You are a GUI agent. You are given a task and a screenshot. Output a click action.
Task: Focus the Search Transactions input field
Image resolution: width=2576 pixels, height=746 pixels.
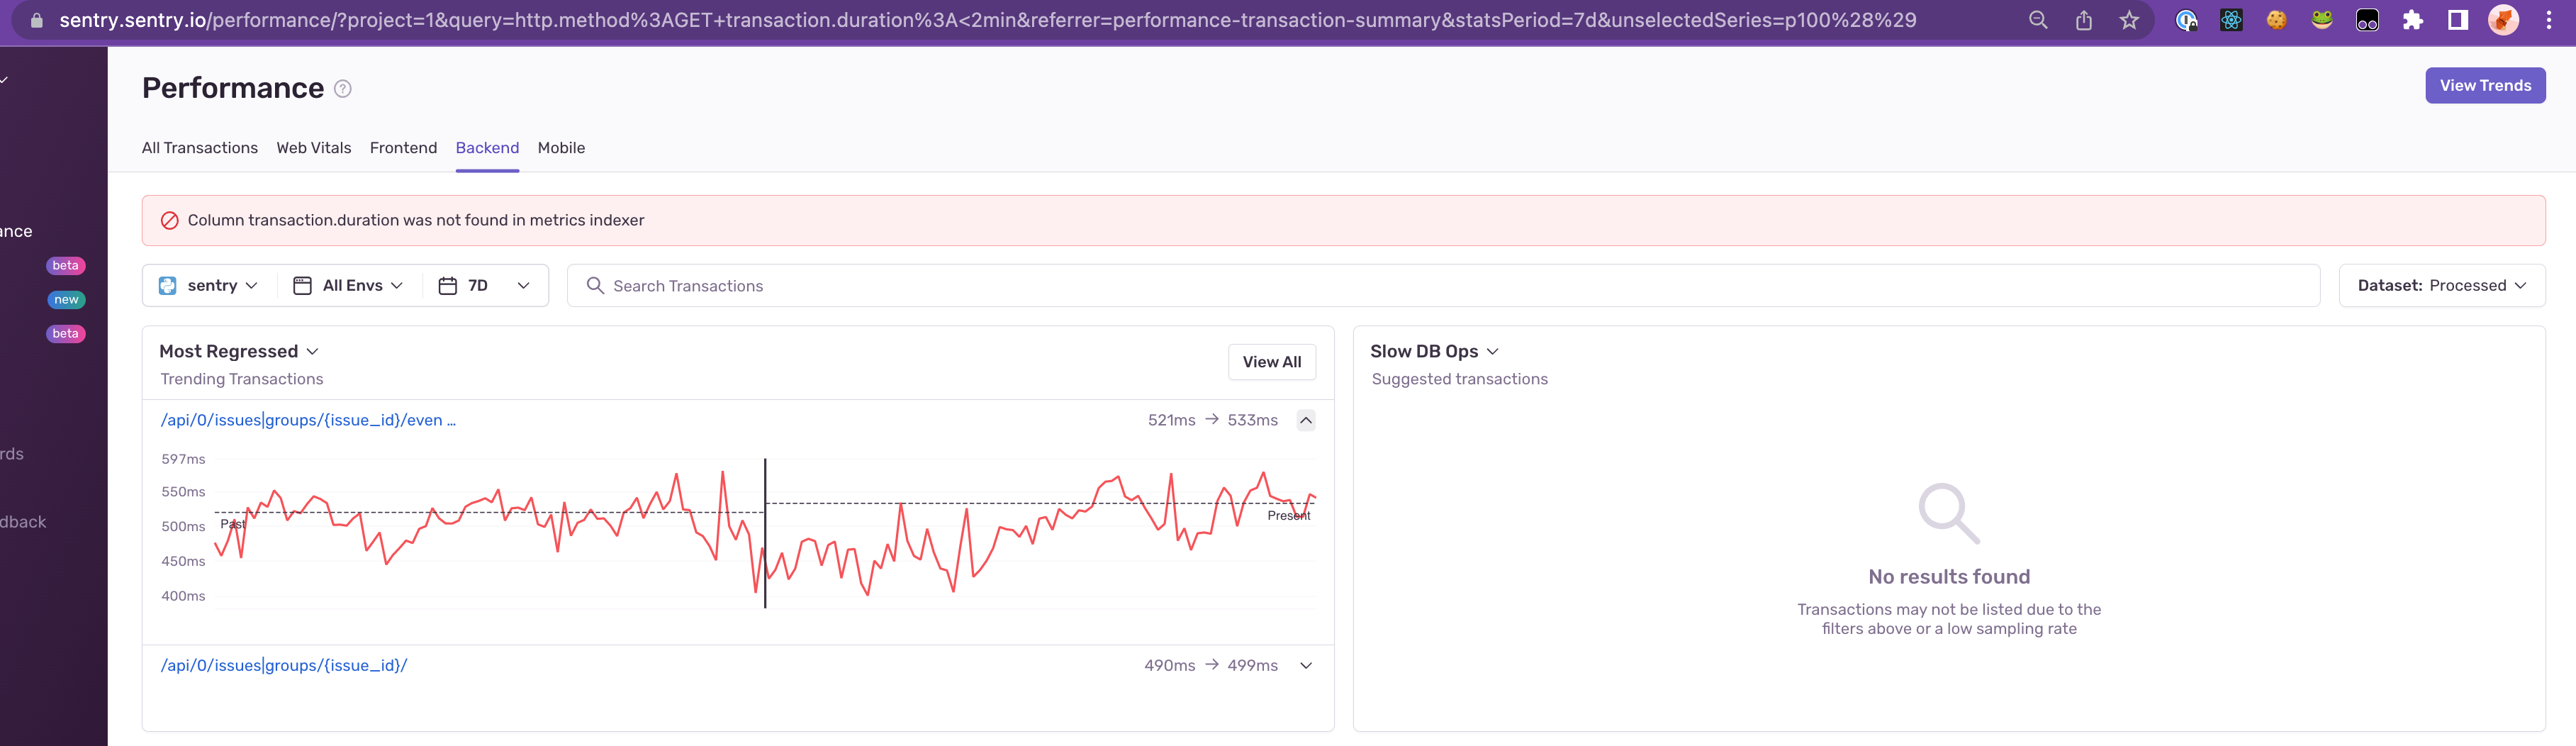[x=1443, y=286]
